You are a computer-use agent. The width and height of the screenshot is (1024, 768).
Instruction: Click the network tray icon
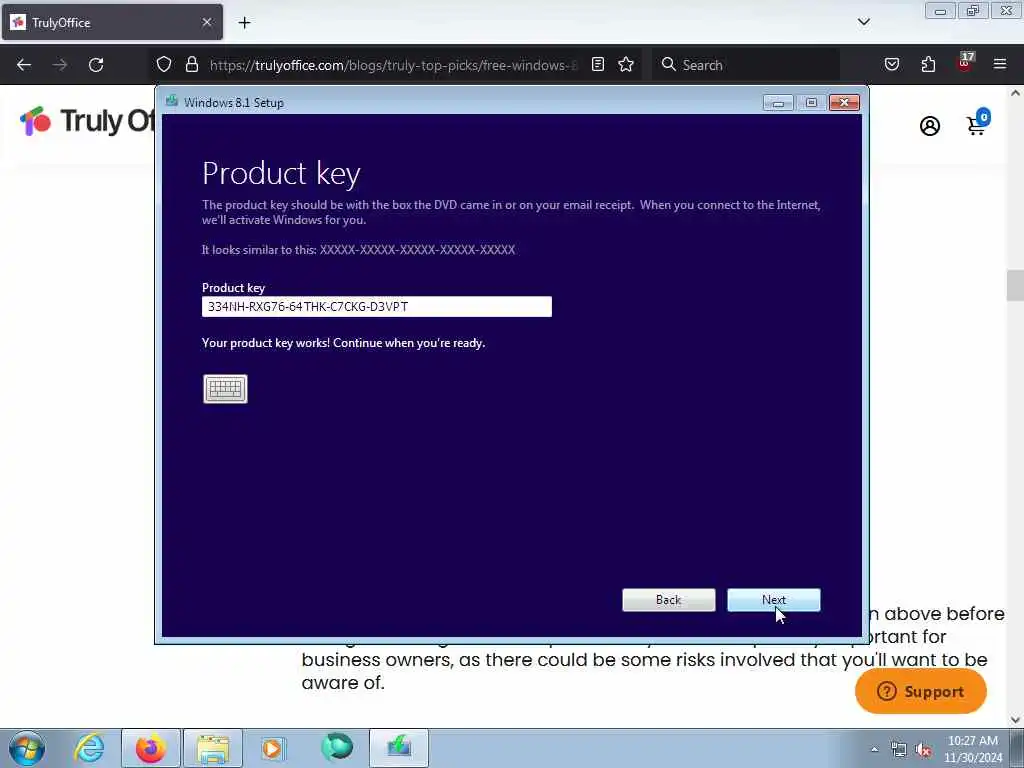899,750
